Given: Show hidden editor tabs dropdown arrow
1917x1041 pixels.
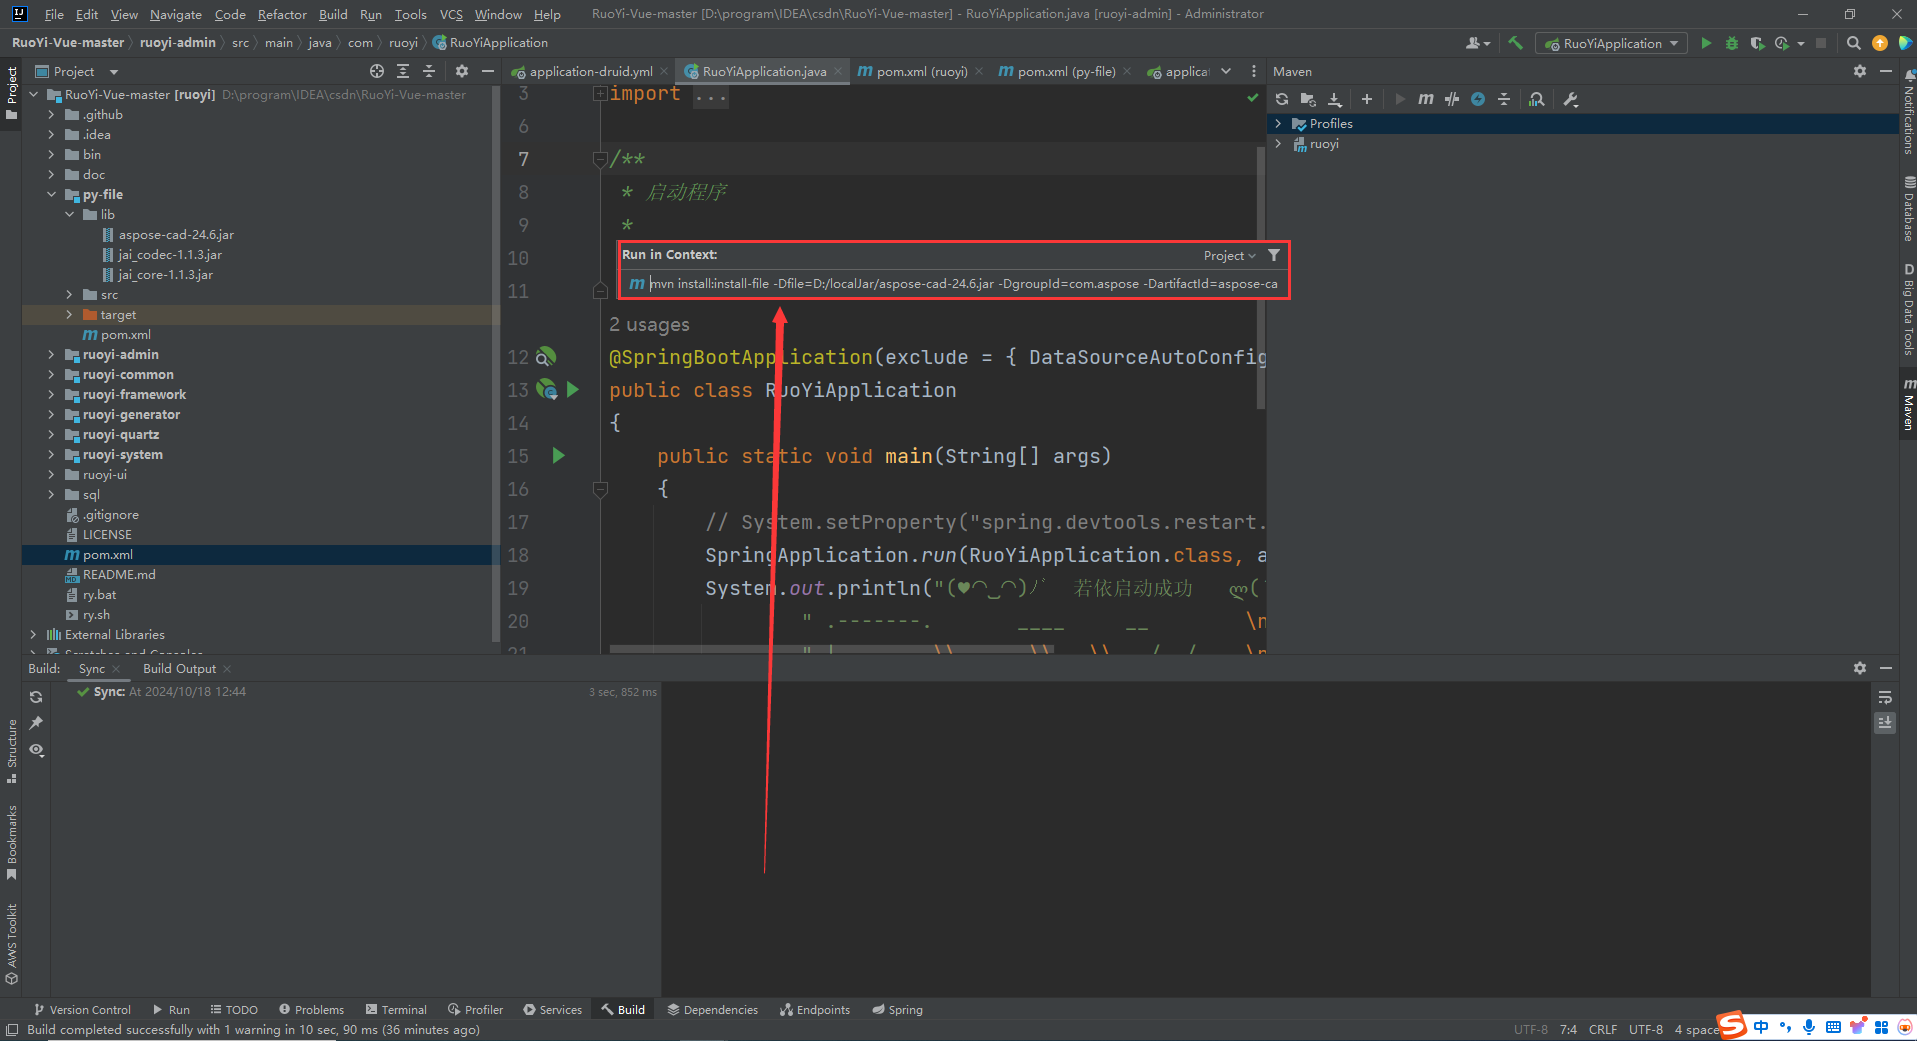Looking at the screenshot, I should click(1226, 71).
